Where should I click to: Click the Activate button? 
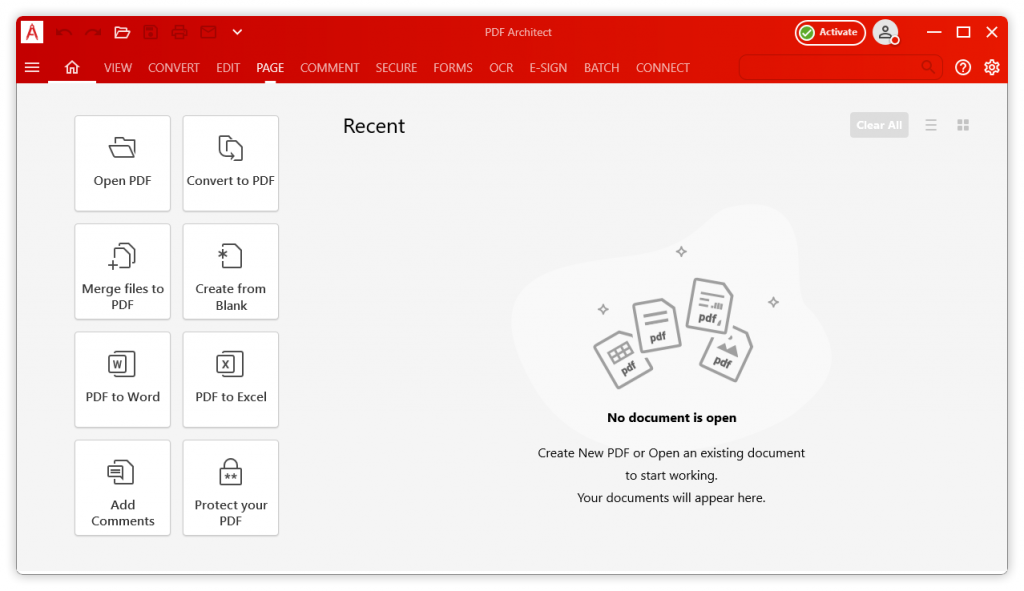click(x=830, y=32)
